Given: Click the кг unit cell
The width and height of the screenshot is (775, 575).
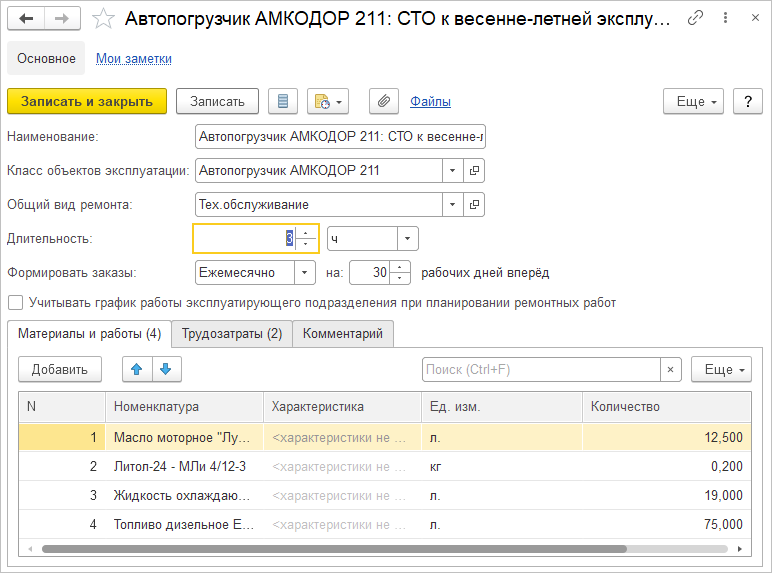Looking at the screenshot, I should pyautogui.click(x=502, y=467).
